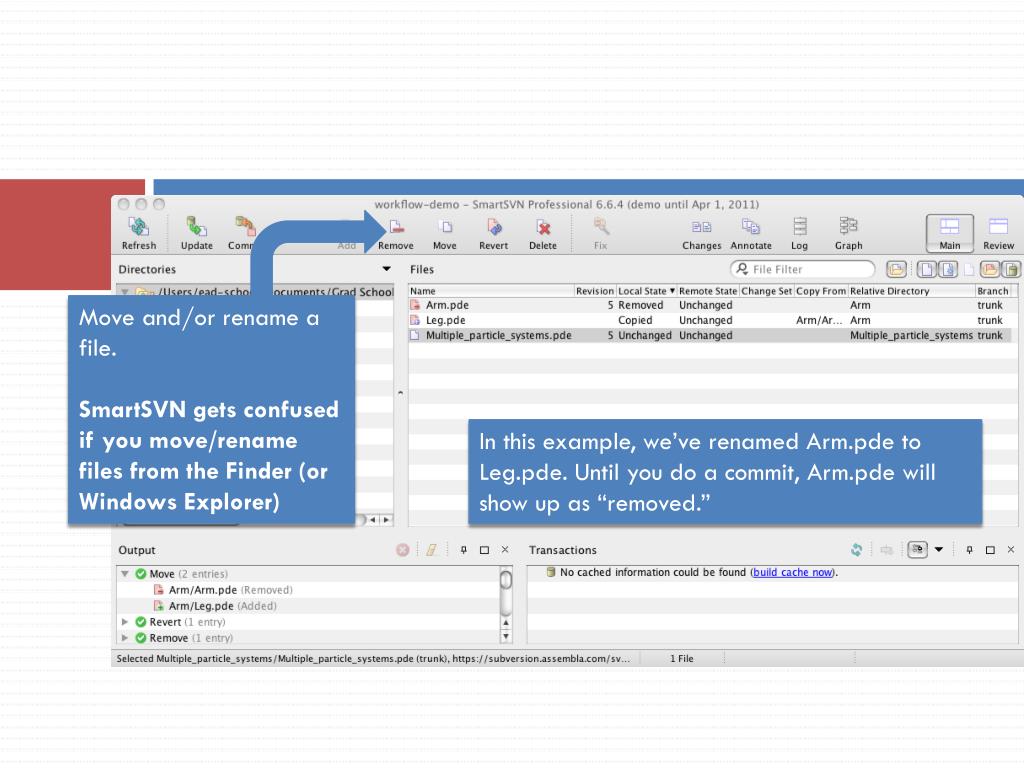This screenshot has width=1024, height=768.
Task: Click the Arm/Ar... Copy From cell
Action: coord(819,320)
